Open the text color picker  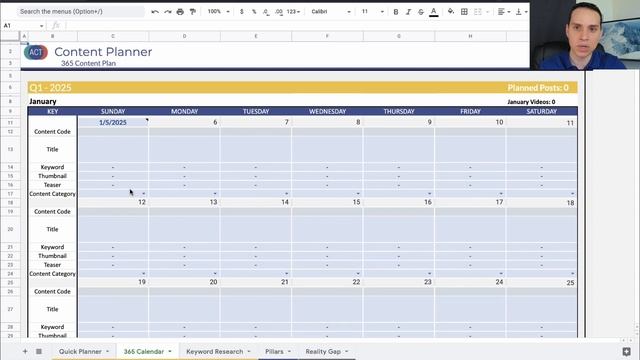[x=434, y=12]
